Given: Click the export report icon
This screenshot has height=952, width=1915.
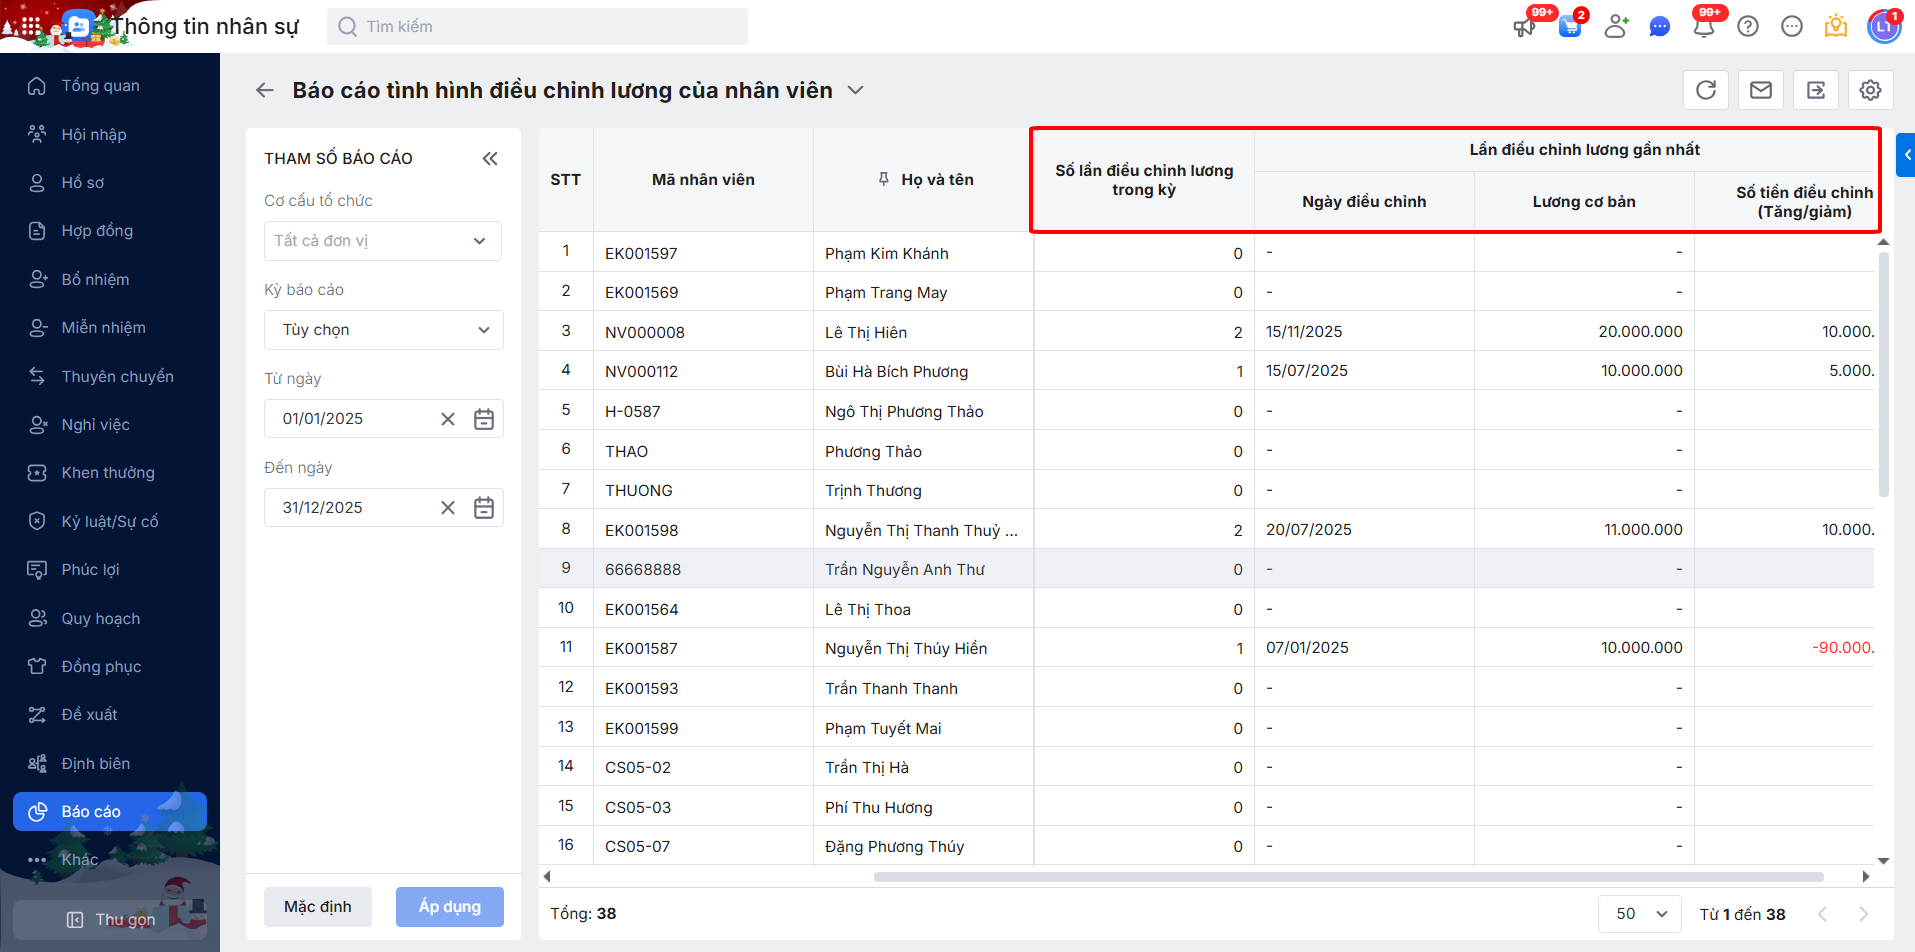Looking at the screenshot, I should pyautogui.click(x=1816, y=90).
